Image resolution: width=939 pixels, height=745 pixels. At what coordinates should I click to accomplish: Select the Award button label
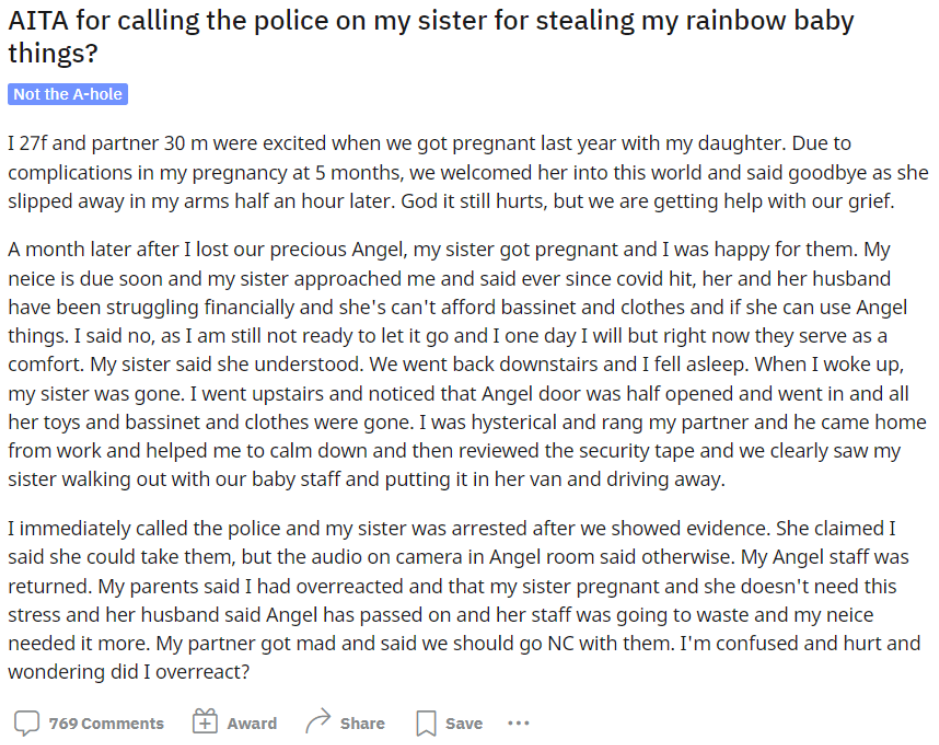252,723
